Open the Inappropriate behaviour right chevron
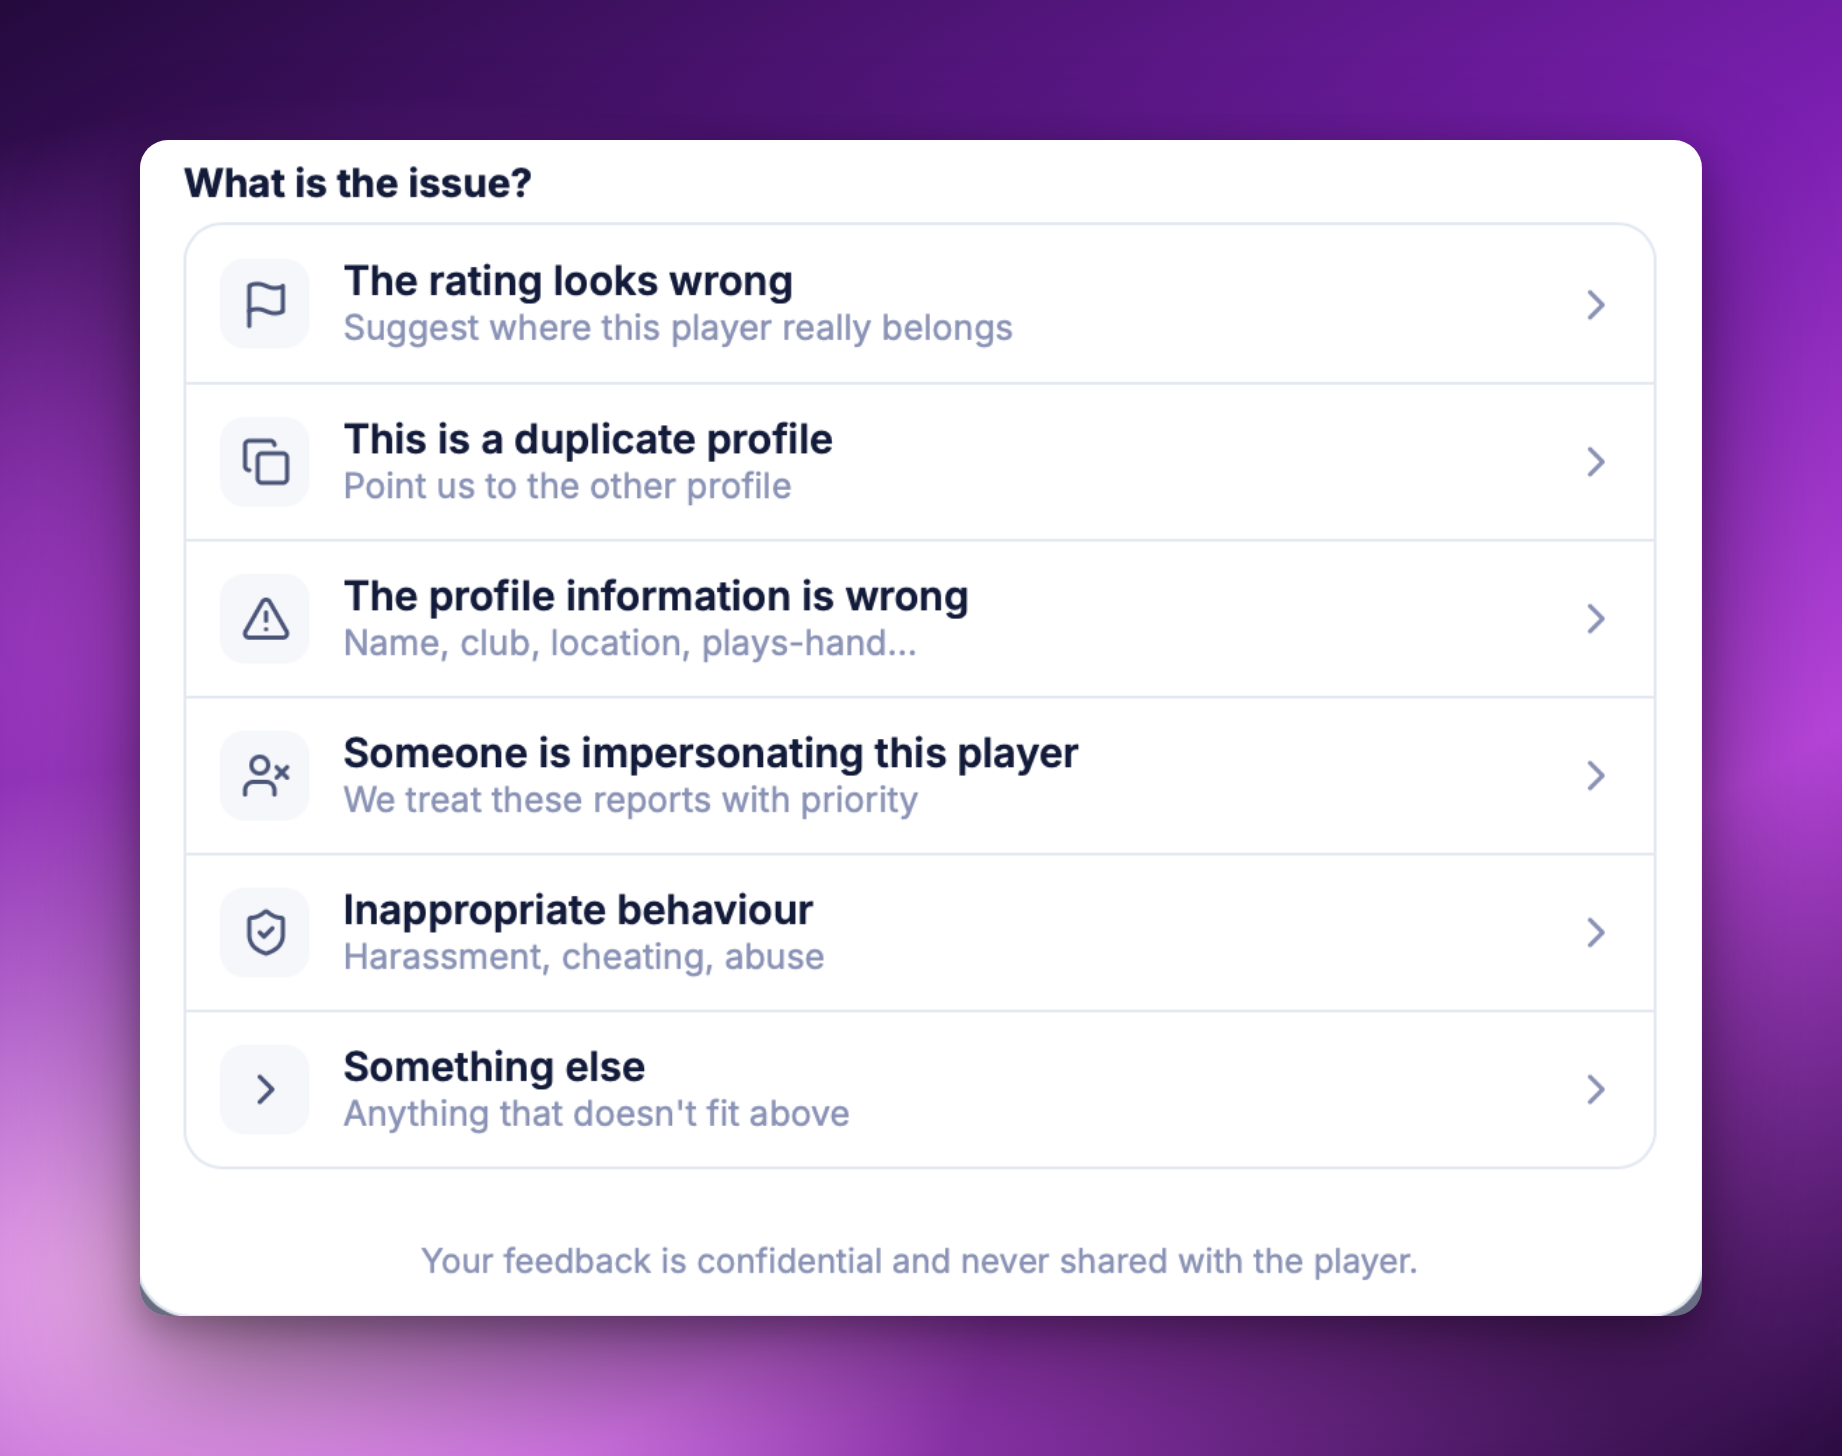The image size is (1842, 1456). pyautogui.click(x=1595, y=932)
